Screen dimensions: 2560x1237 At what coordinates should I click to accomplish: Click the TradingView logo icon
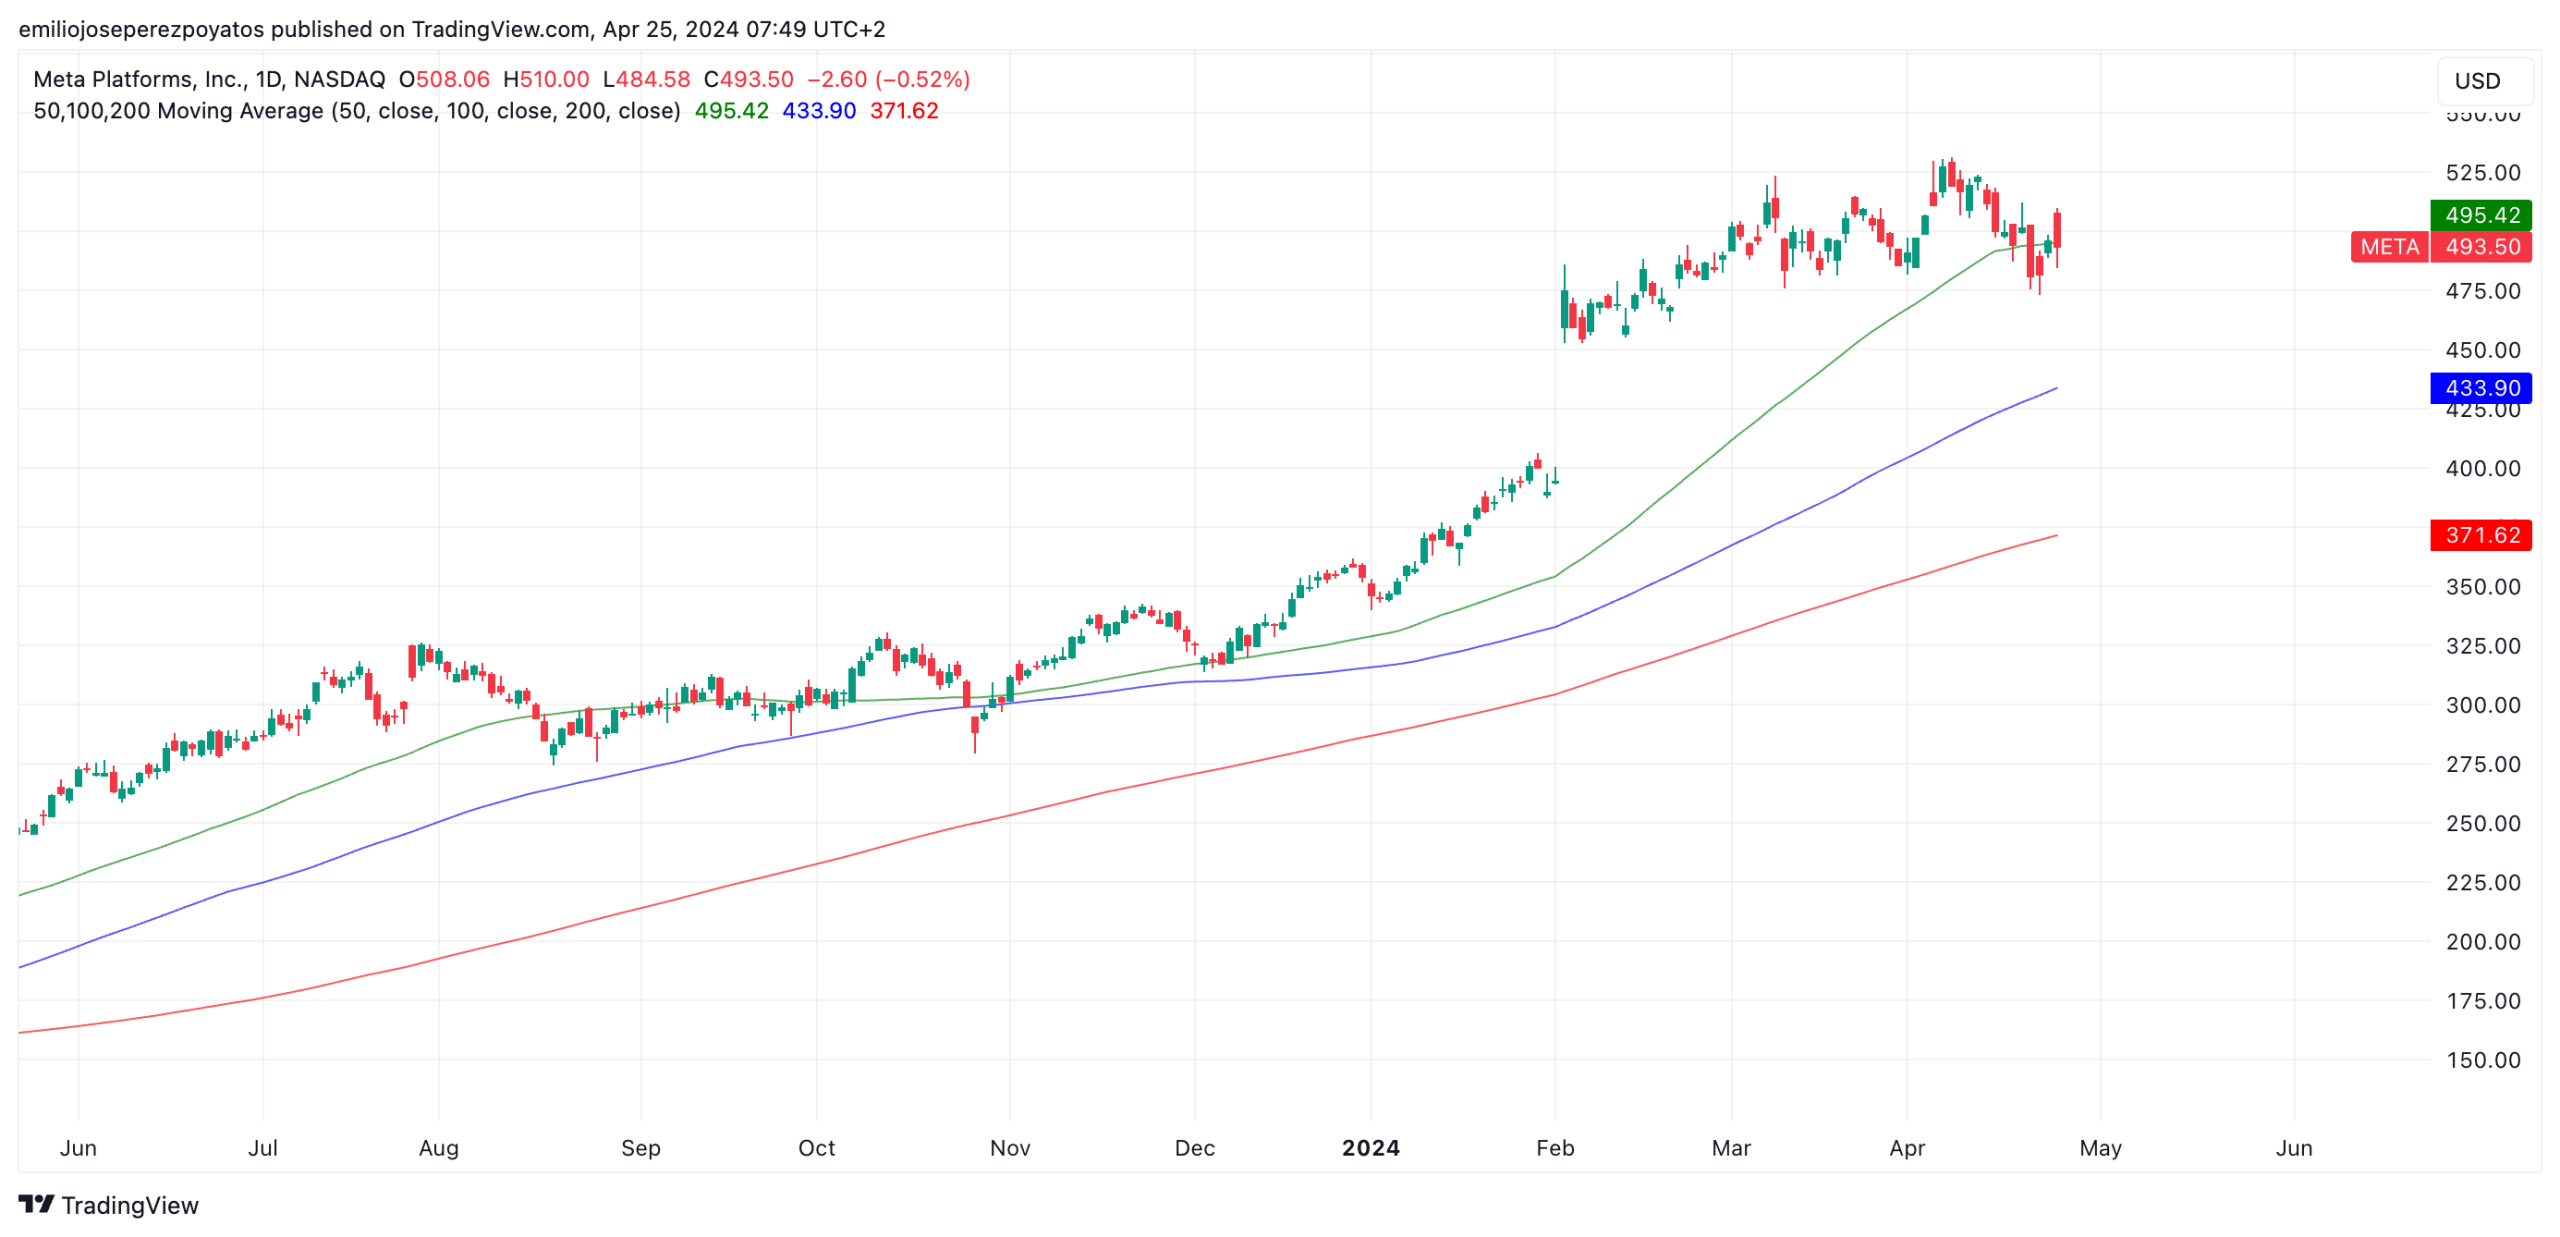[x=36, y=1204]
